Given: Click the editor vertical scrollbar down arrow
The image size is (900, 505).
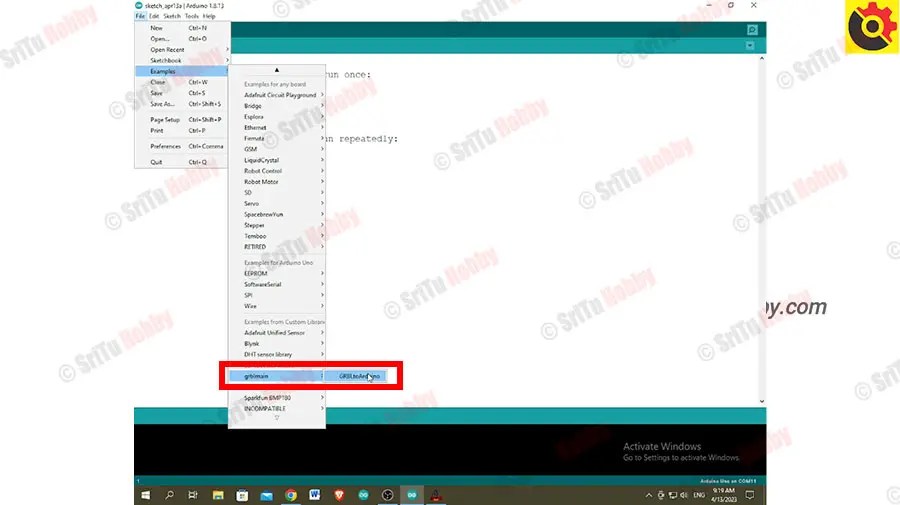Looking at the screenshot, I should [762, 401].
